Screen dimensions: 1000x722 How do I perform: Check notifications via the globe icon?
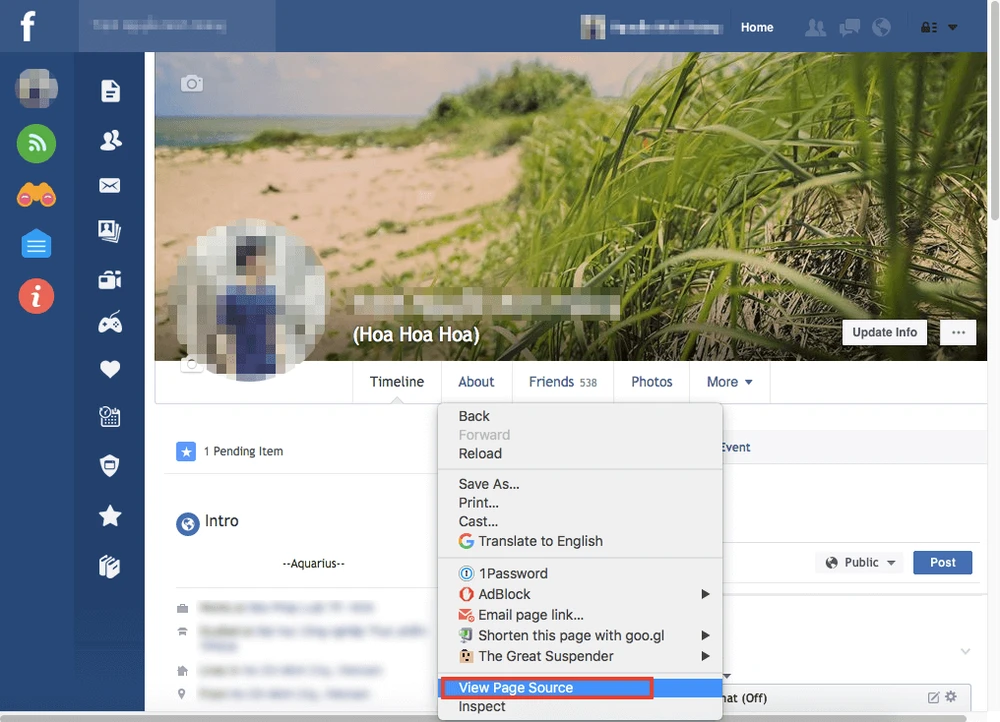(x=881, y=27)
